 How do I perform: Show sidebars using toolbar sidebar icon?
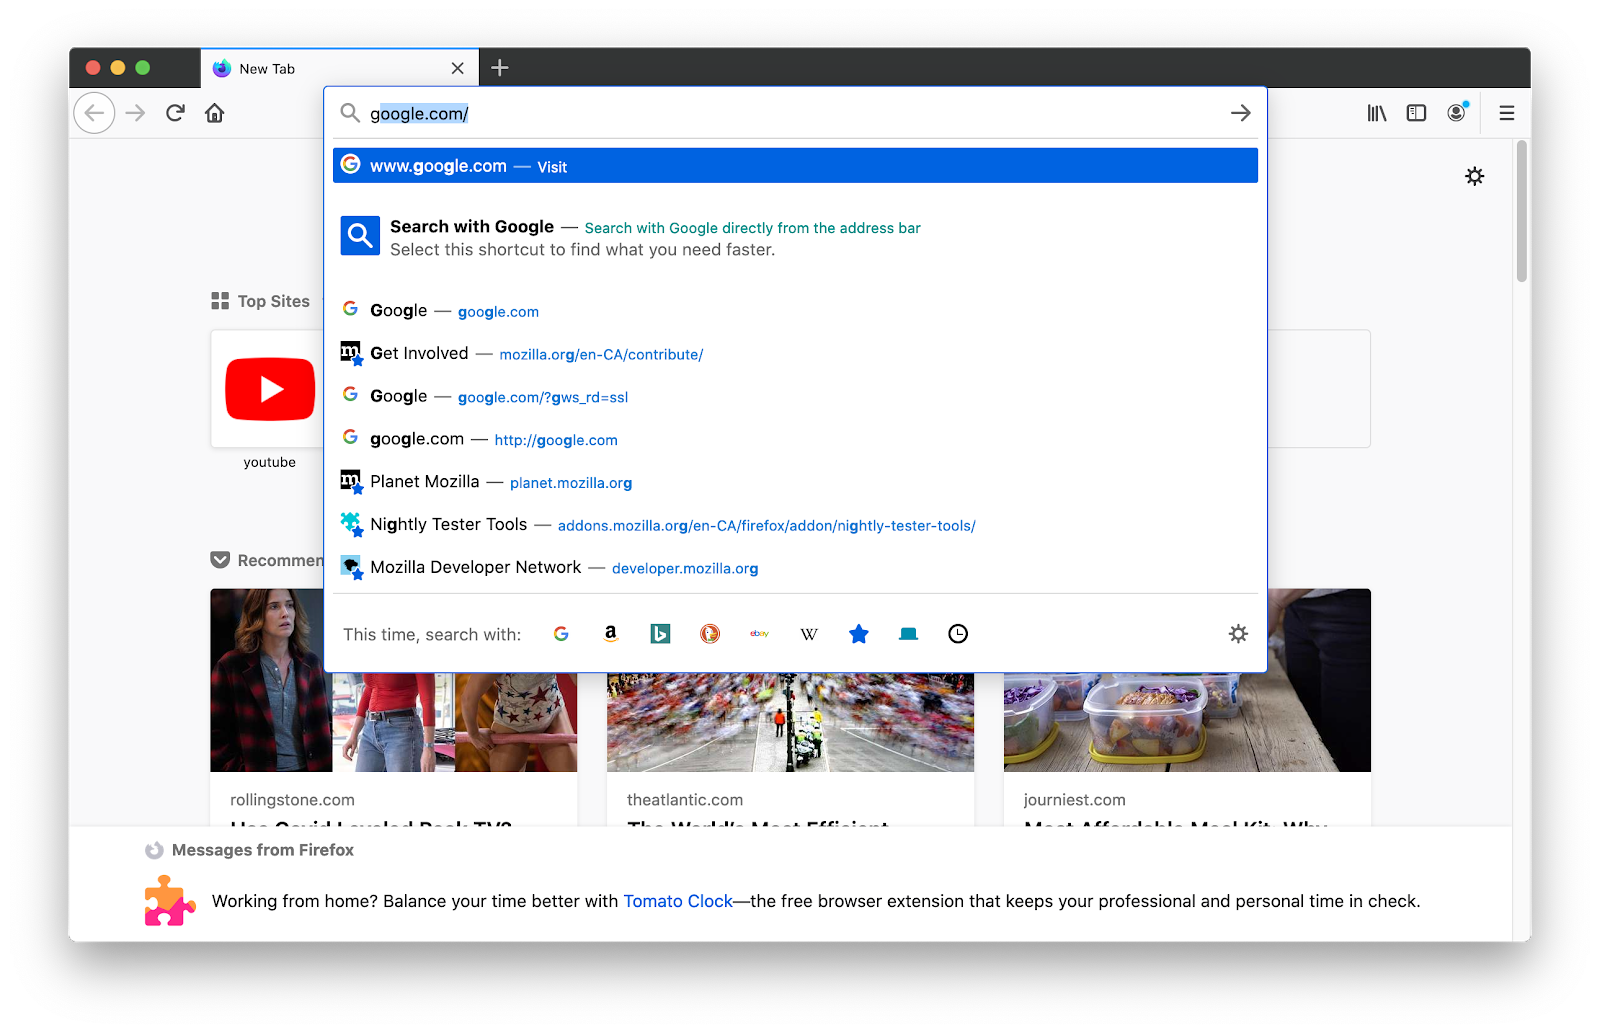pos(1416,113)
